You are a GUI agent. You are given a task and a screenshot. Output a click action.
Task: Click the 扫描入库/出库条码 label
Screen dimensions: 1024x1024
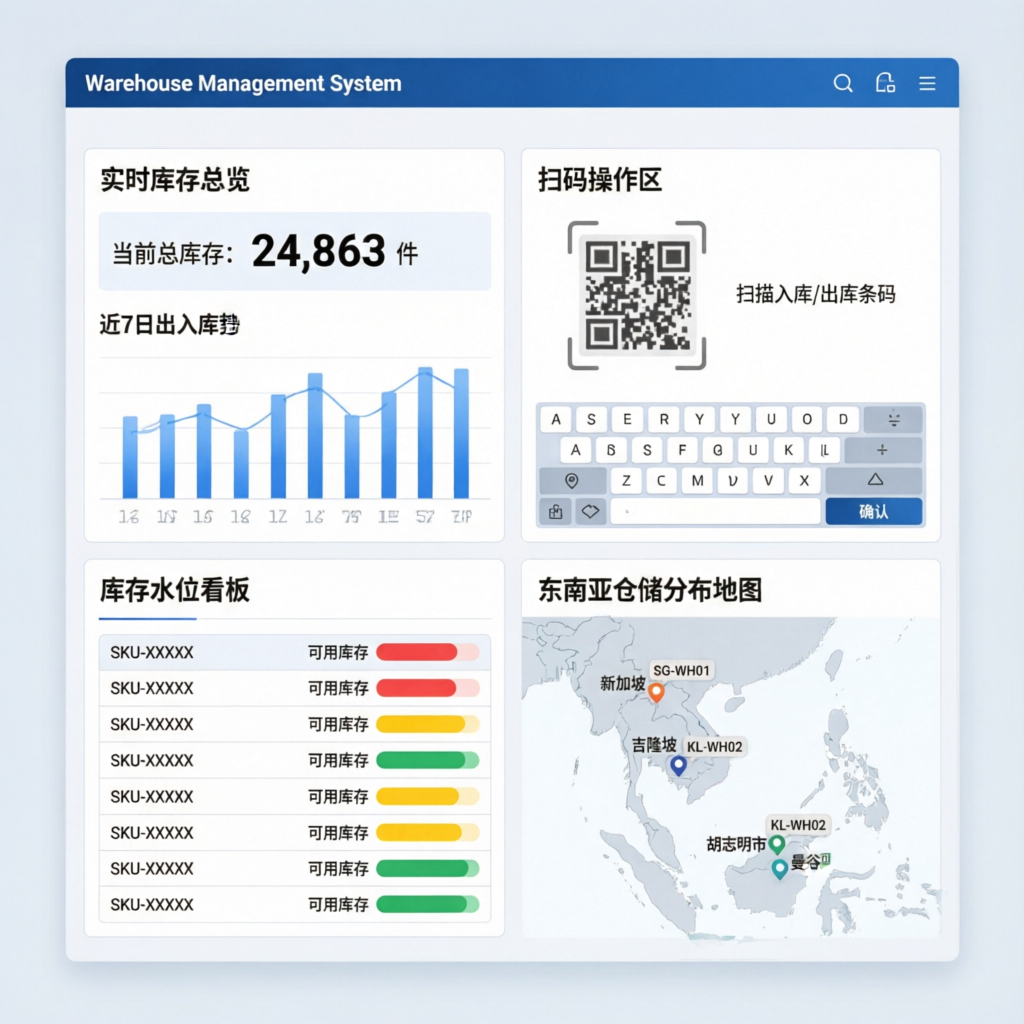click(816, 295)
